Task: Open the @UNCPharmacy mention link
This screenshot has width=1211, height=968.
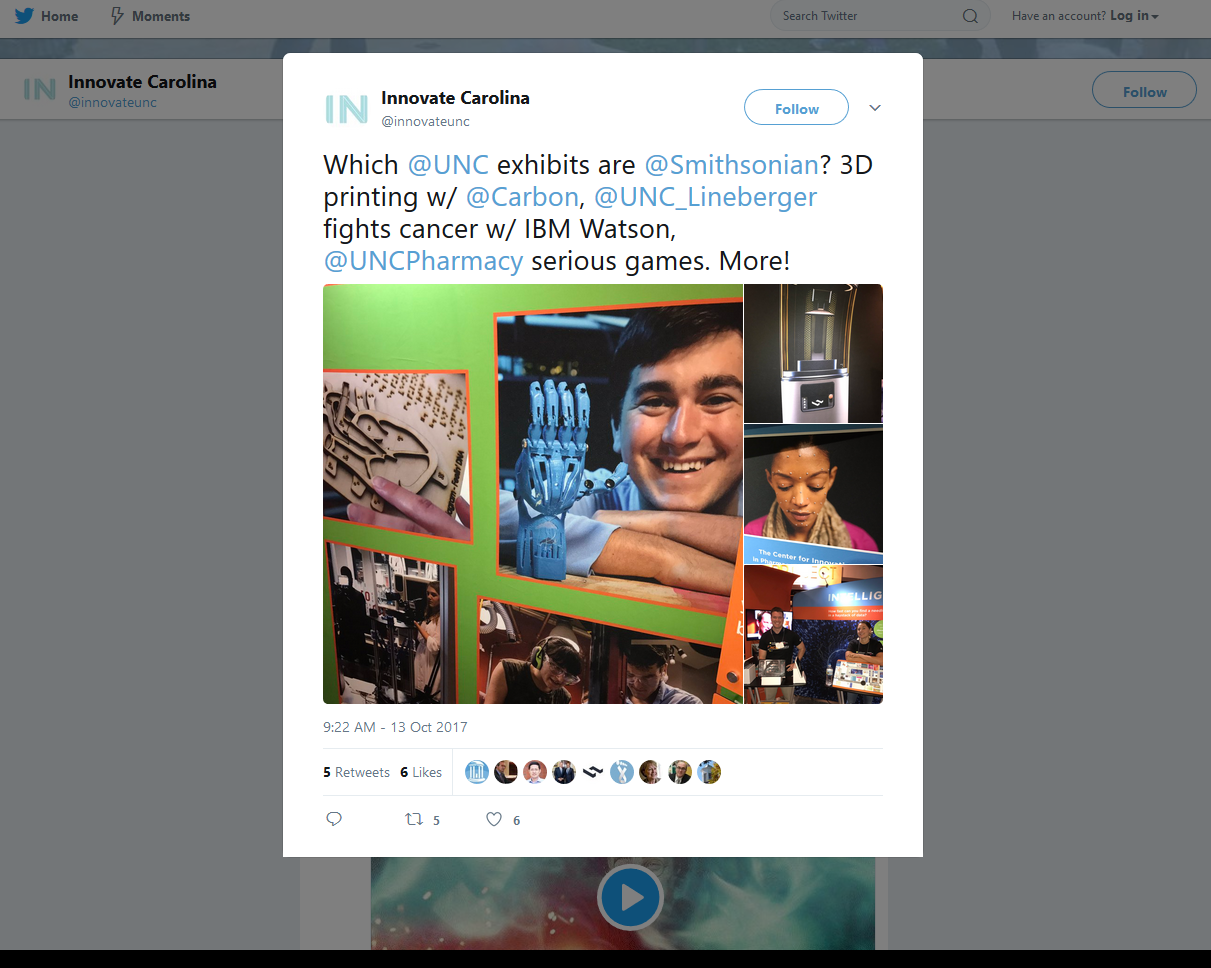Action: click(x=423, y=262)
